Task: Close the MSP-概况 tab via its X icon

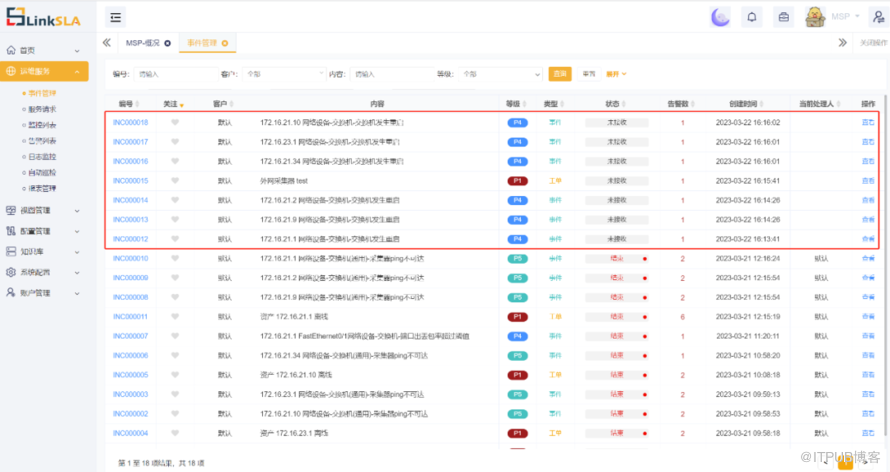Action: tap(167, 43)
